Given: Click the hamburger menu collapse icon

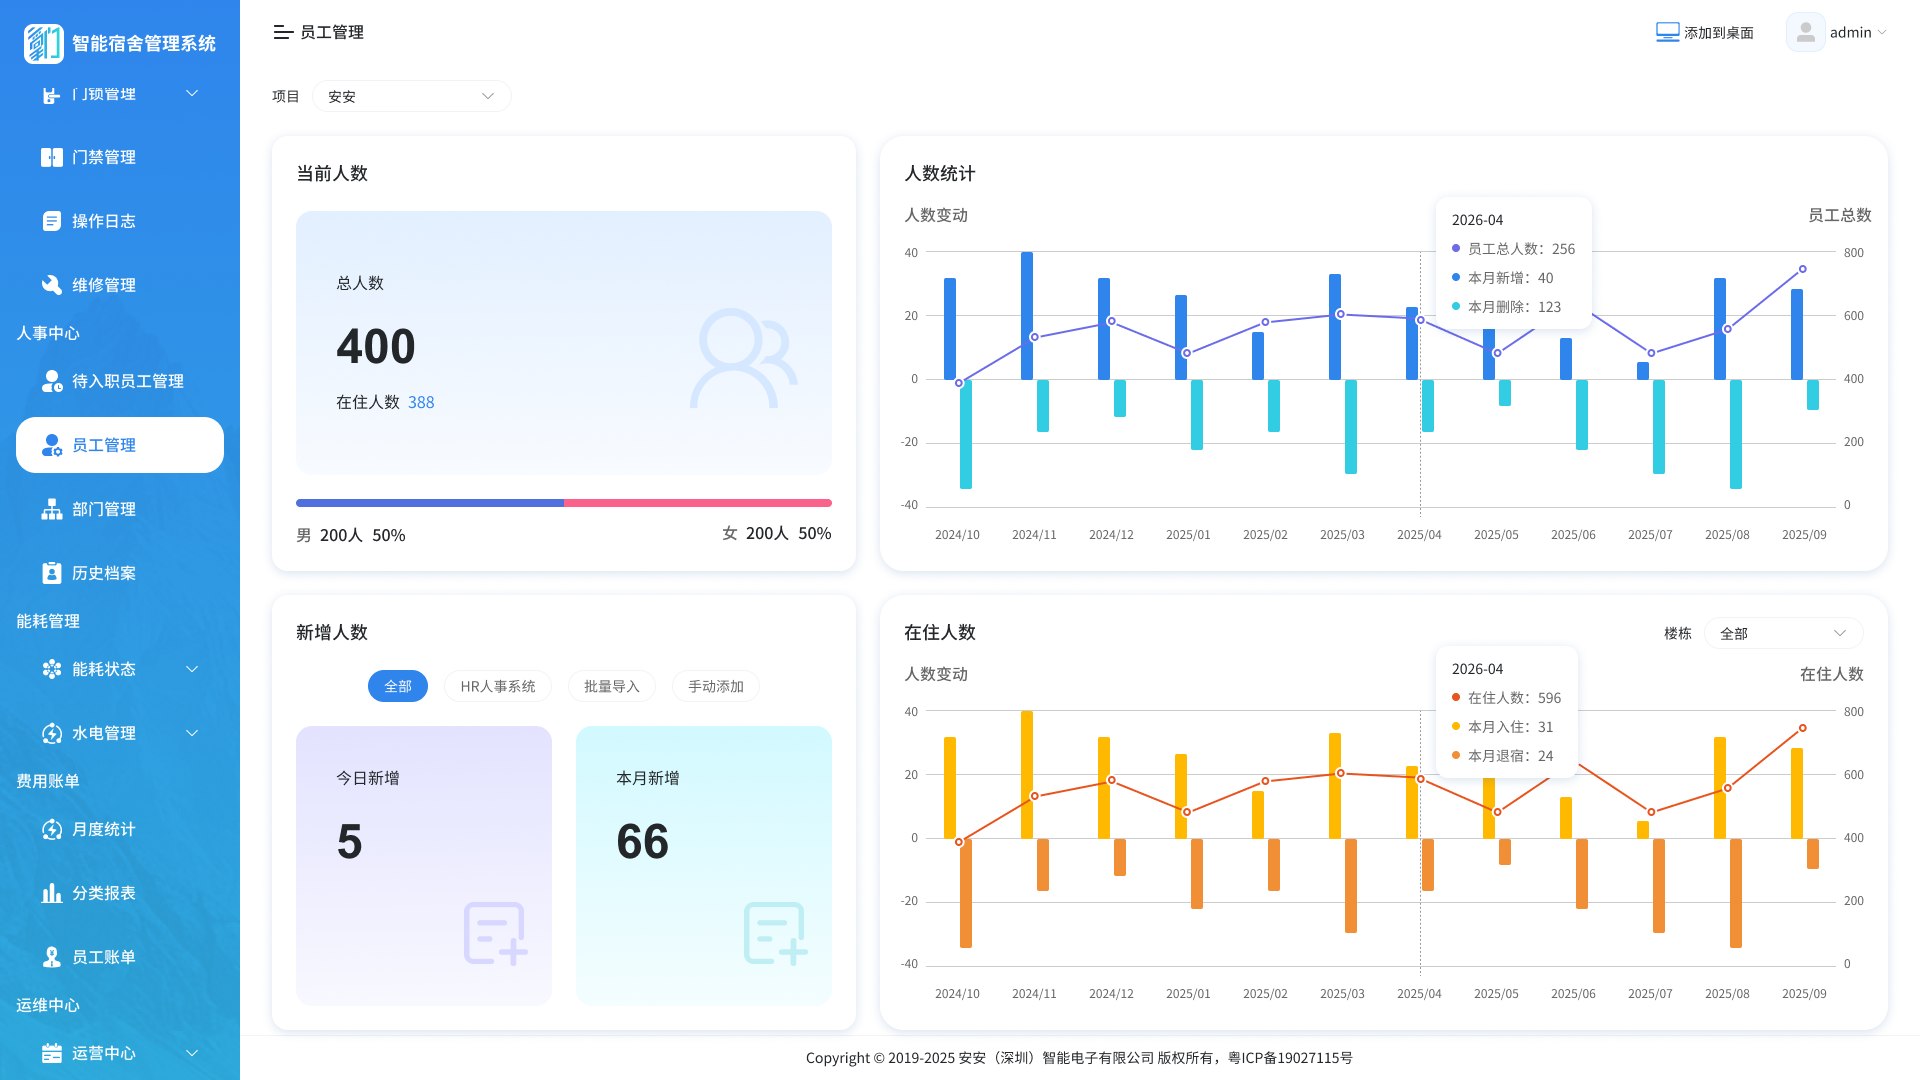Looking at the screenshot, I should tap(283, 32).
